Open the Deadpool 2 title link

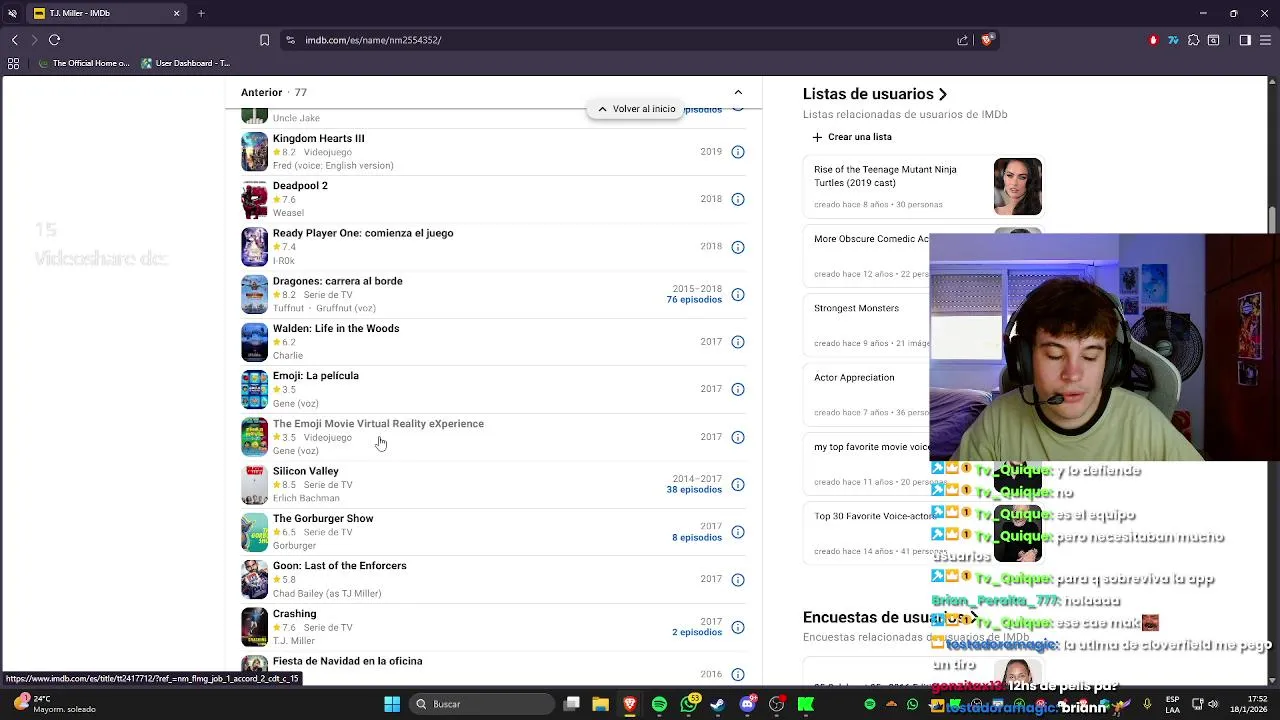pyautogui.click(x=300, y=186)
